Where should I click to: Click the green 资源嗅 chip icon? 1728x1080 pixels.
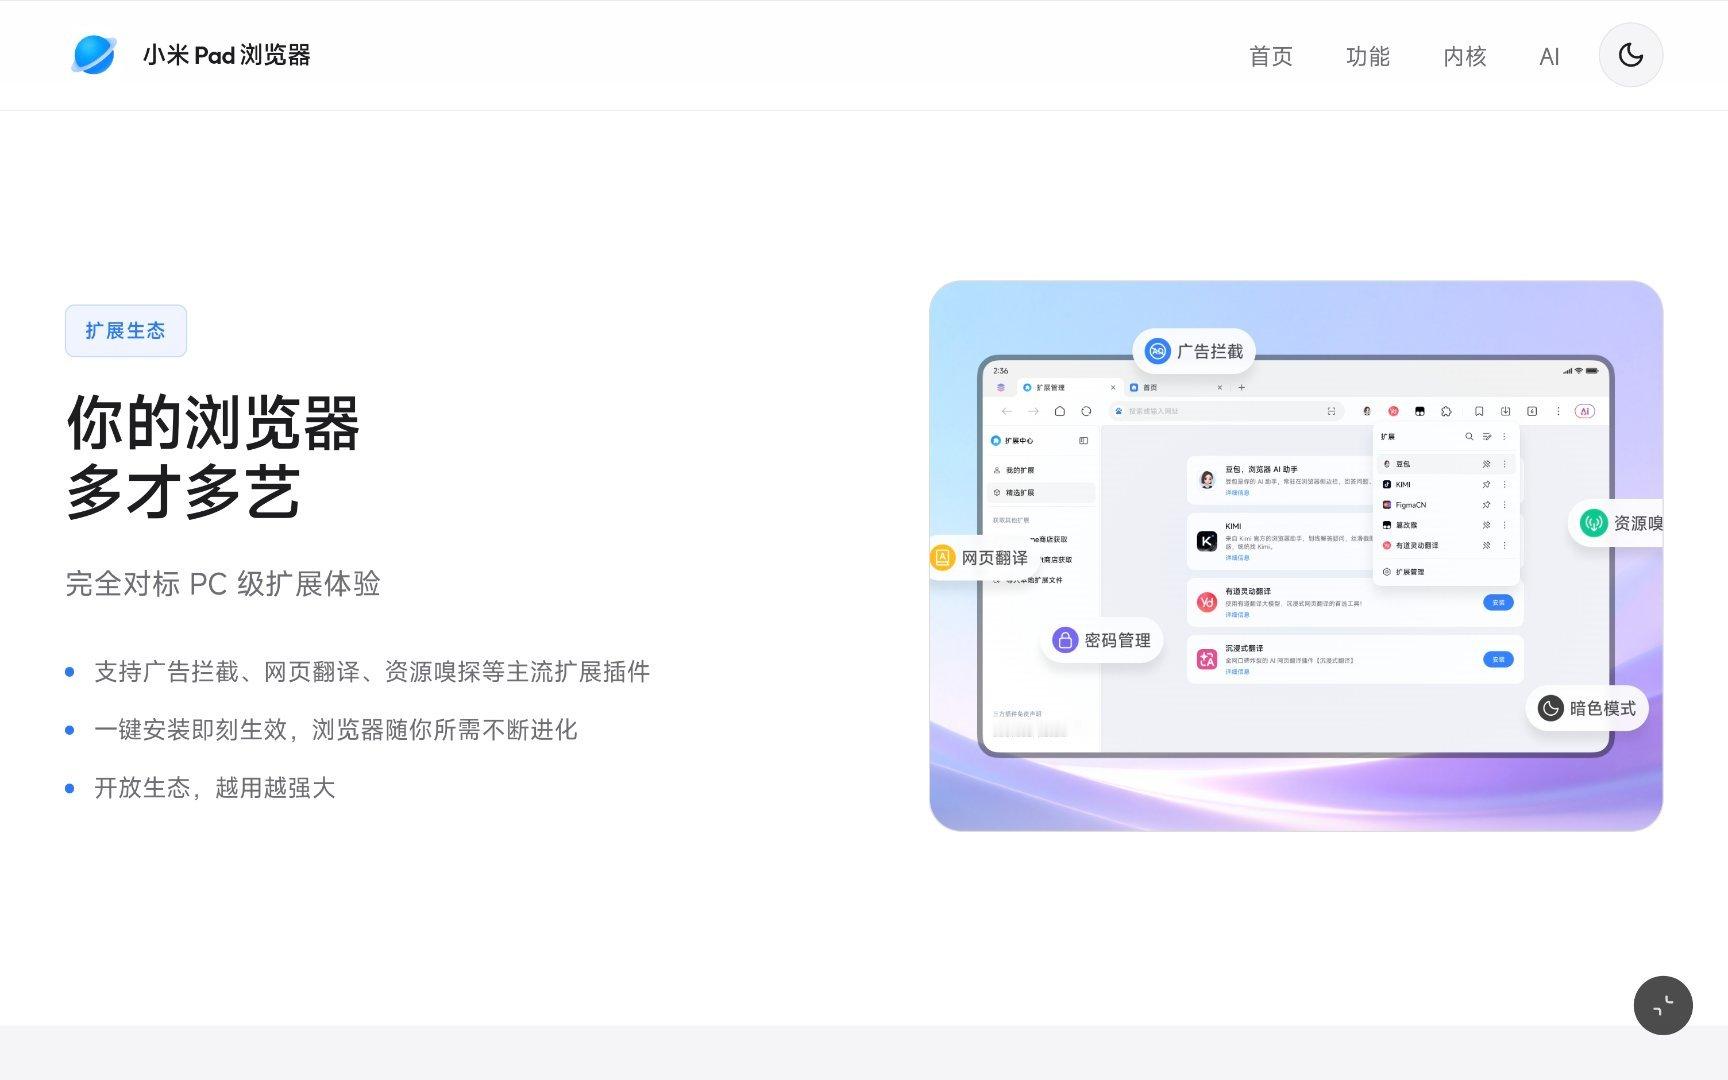coord(1594,523)
